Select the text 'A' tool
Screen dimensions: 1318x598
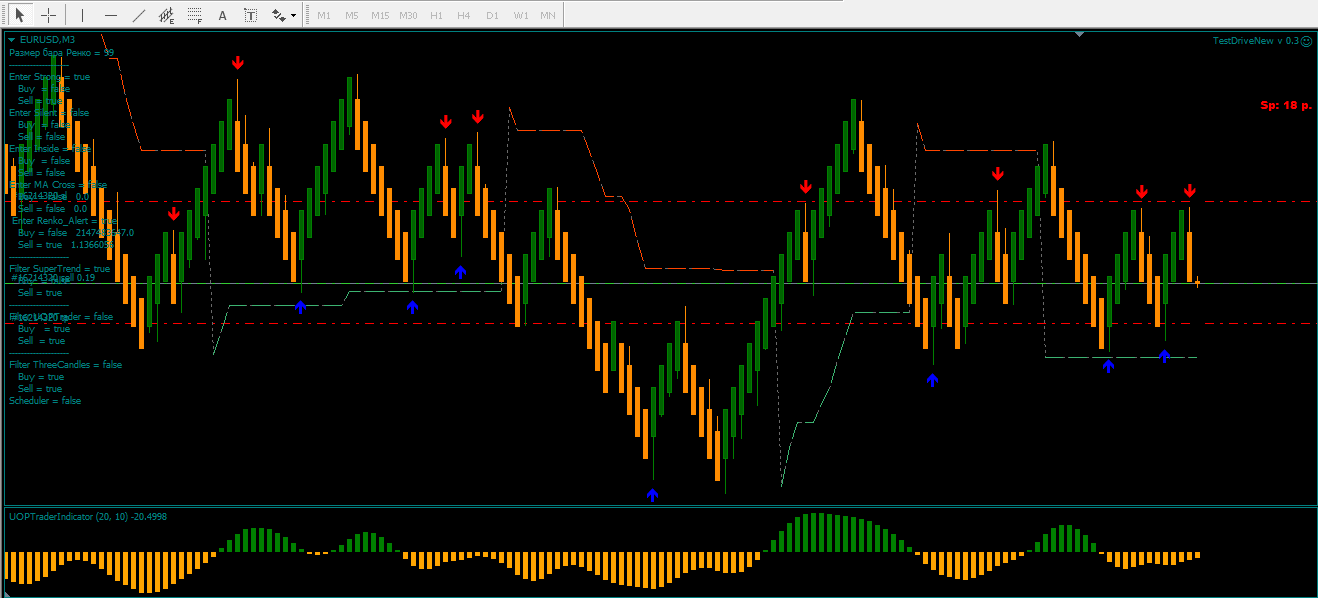(222, 15)
